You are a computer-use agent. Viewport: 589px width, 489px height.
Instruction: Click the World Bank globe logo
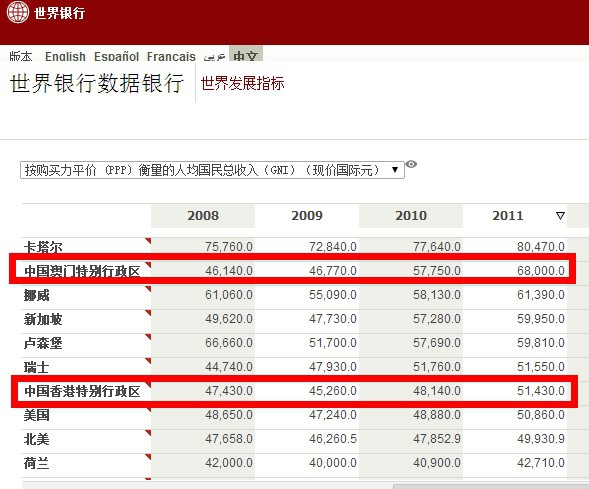[x=18, y=12]
